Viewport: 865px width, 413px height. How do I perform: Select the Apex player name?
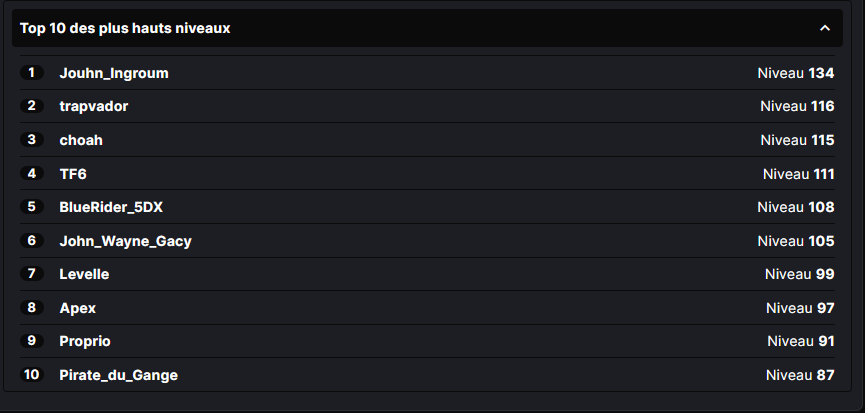77,308
